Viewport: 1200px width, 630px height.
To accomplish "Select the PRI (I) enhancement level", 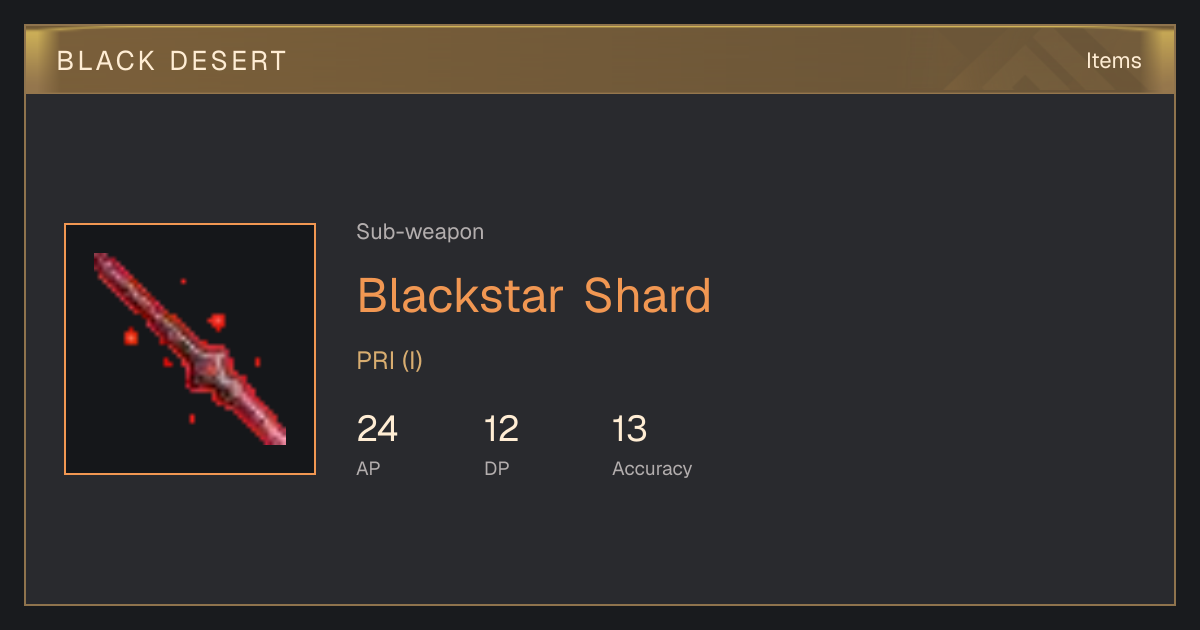I will pos(390,361).
